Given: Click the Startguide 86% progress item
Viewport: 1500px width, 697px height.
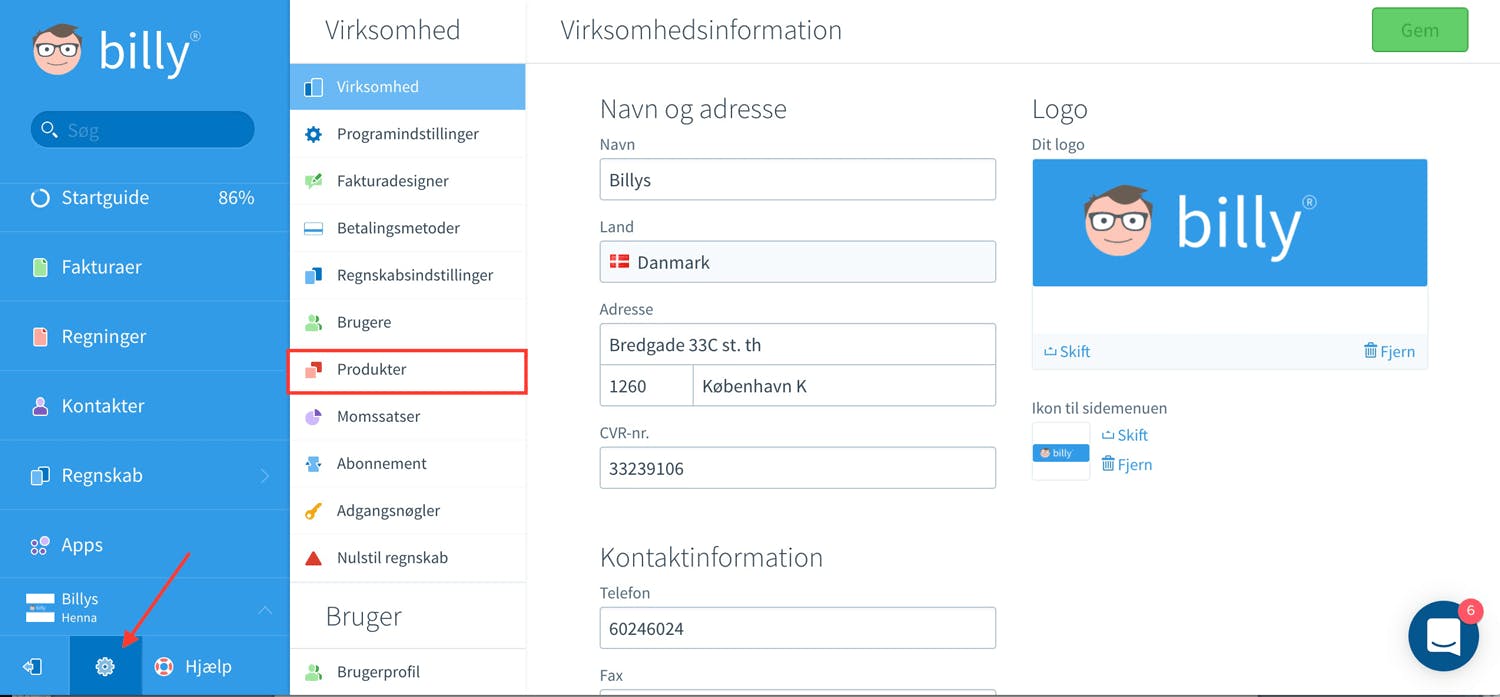Looking at the screenshot, I should point(145,198).
